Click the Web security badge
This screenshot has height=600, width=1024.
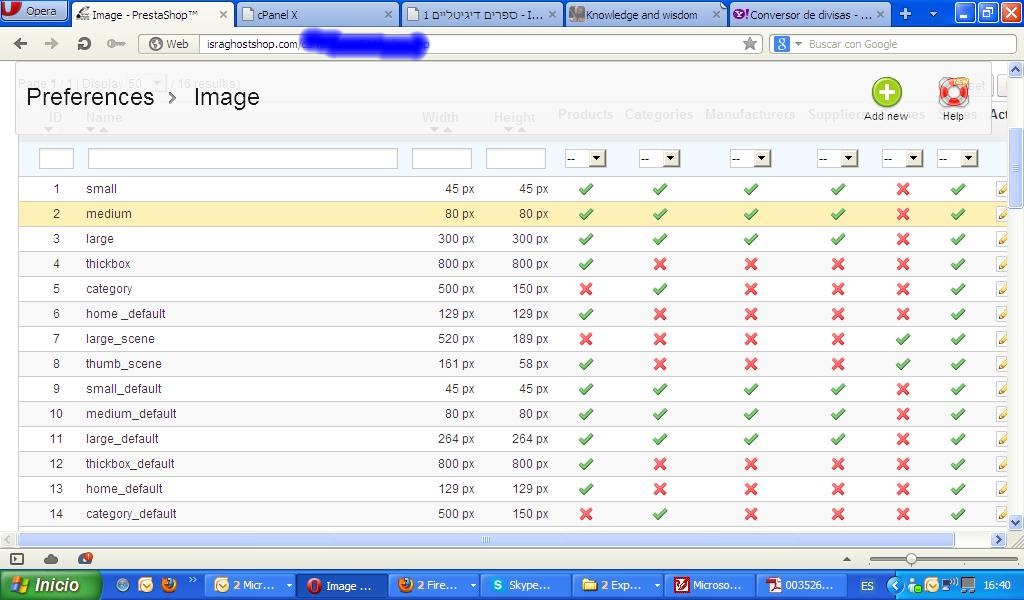(x=168, y=44)
